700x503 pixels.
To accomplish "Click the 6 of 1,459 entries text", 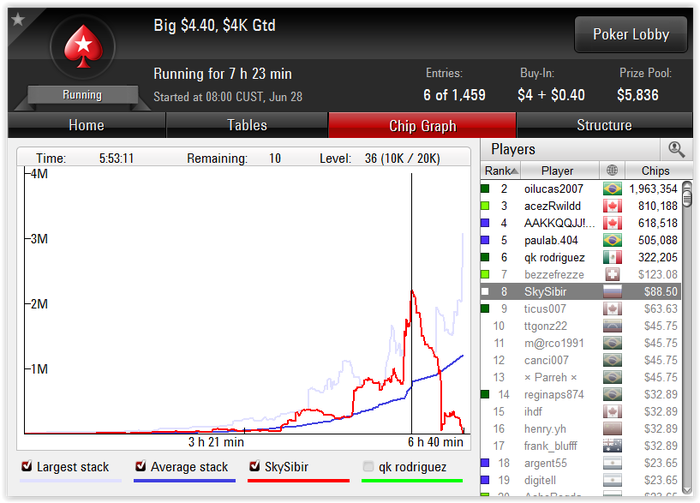I will [454, 95].
